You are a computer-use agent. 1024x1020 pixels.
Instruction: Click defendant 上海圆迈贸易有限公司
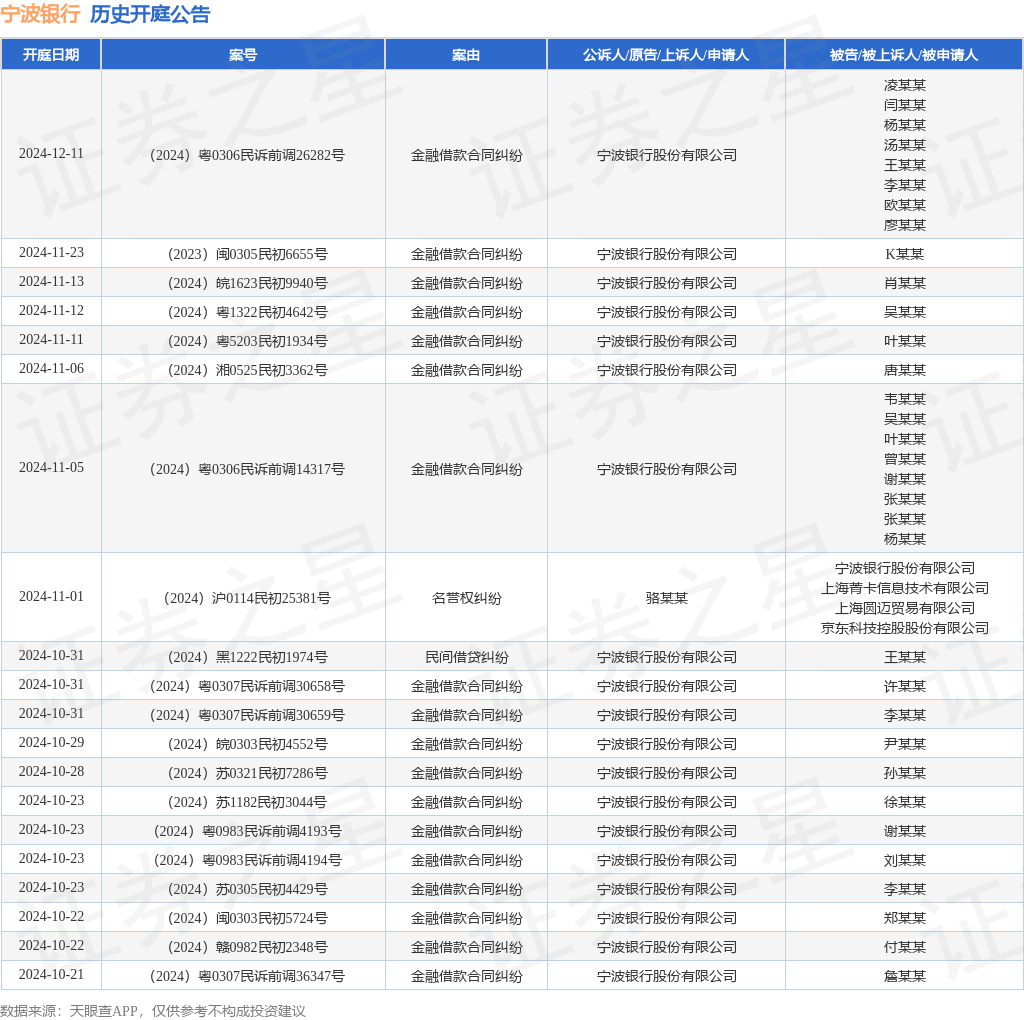(x=904, y=609)
